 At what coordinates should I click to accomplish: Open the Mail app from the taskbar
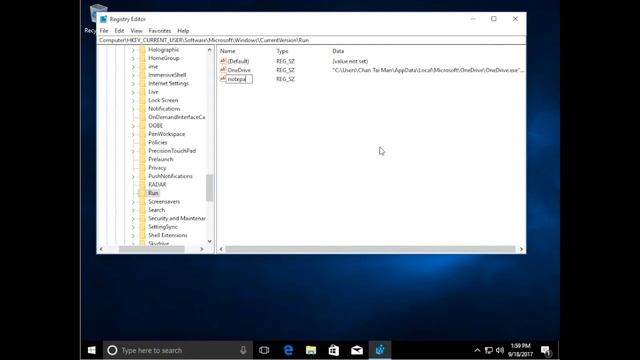[x=357, y=350]
